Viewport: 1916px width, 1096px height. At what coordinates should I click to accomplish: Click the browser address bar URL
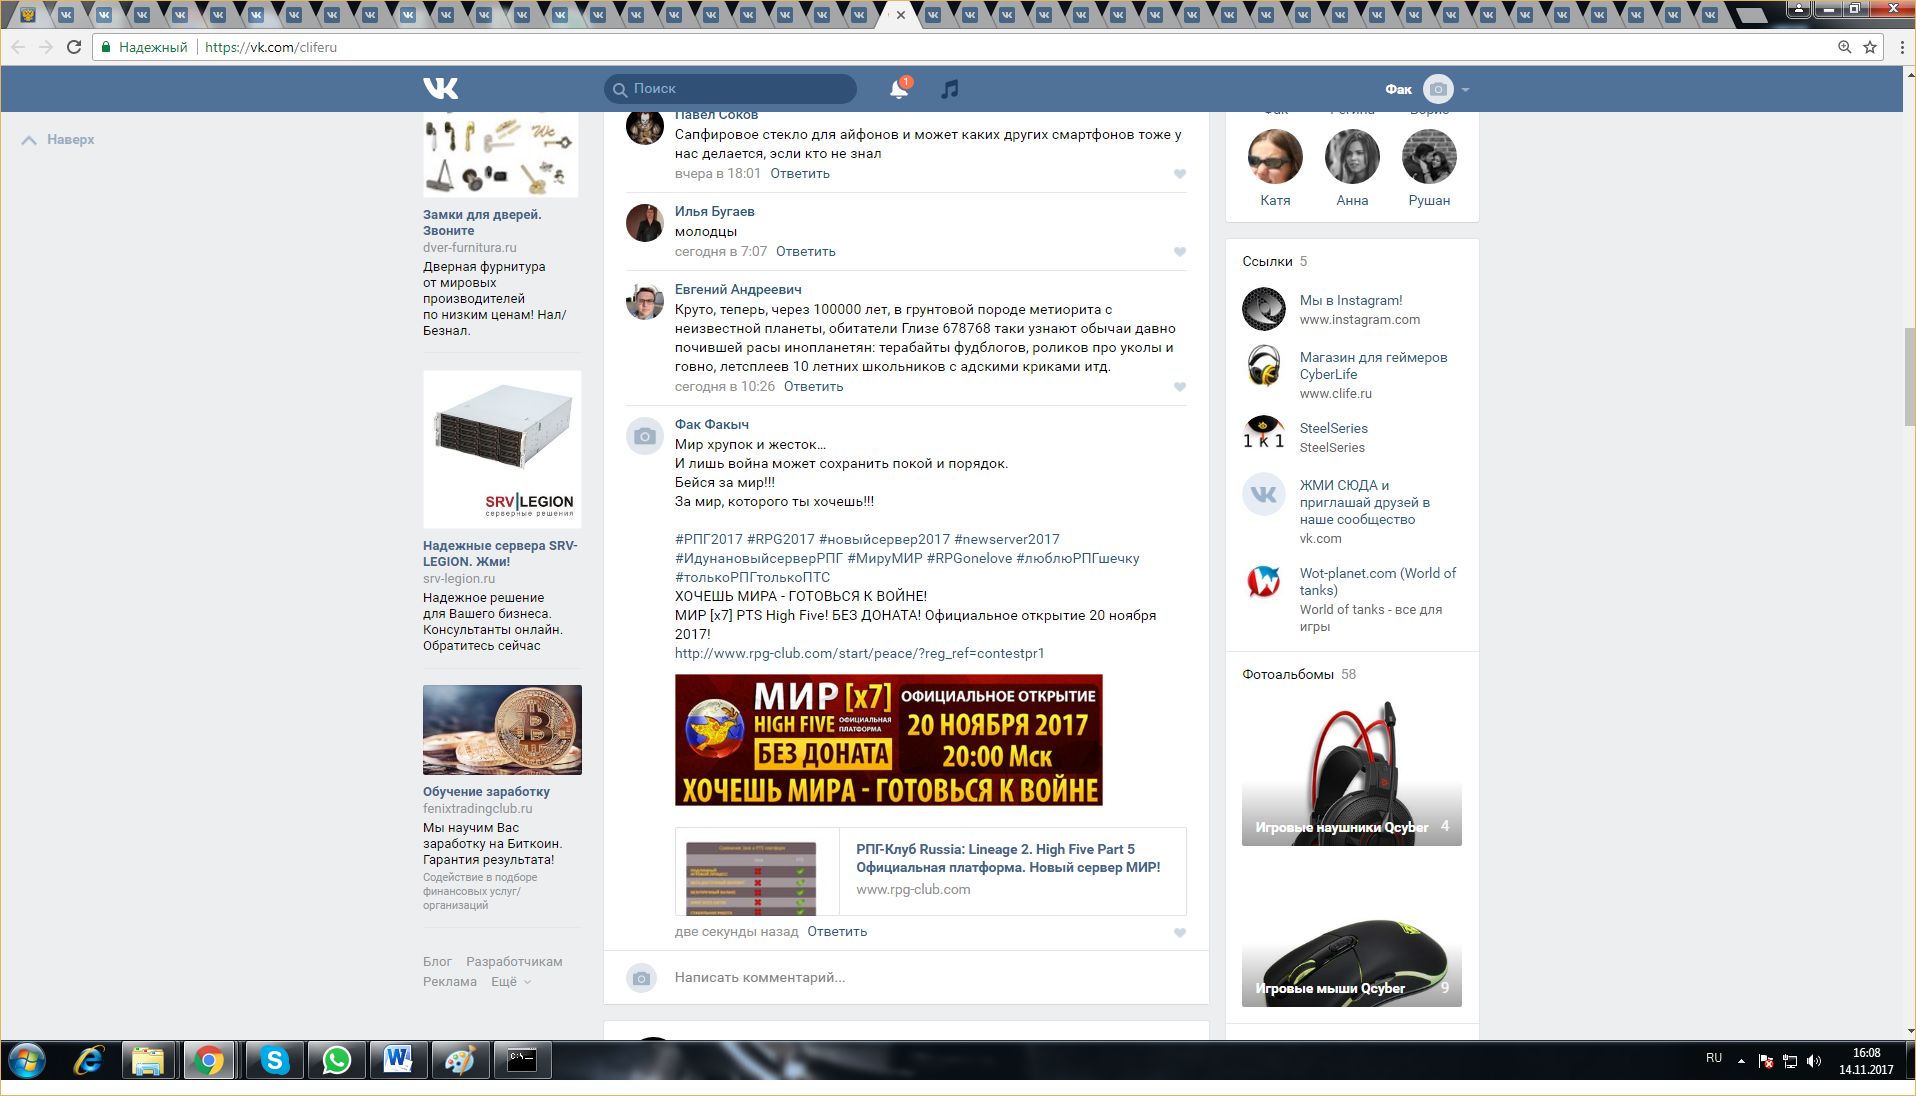click(271, 47)
